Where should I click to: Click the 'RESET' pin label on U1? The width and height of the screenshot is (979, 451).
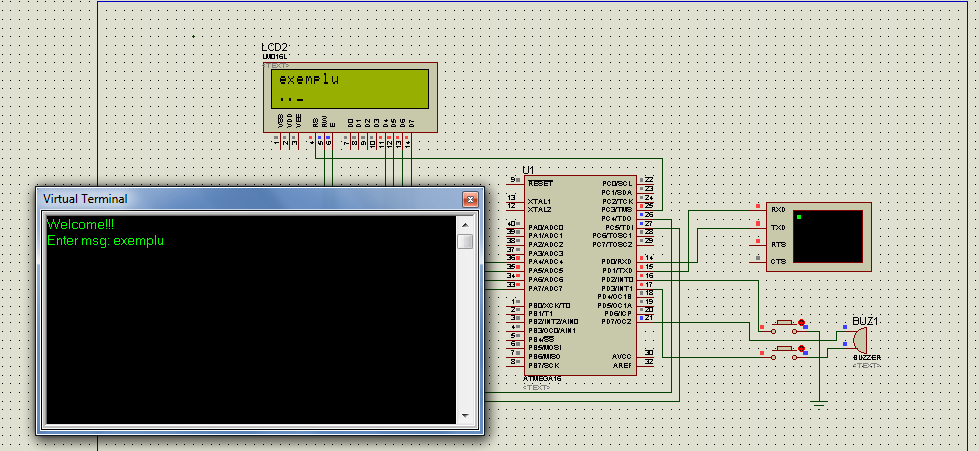540,184
